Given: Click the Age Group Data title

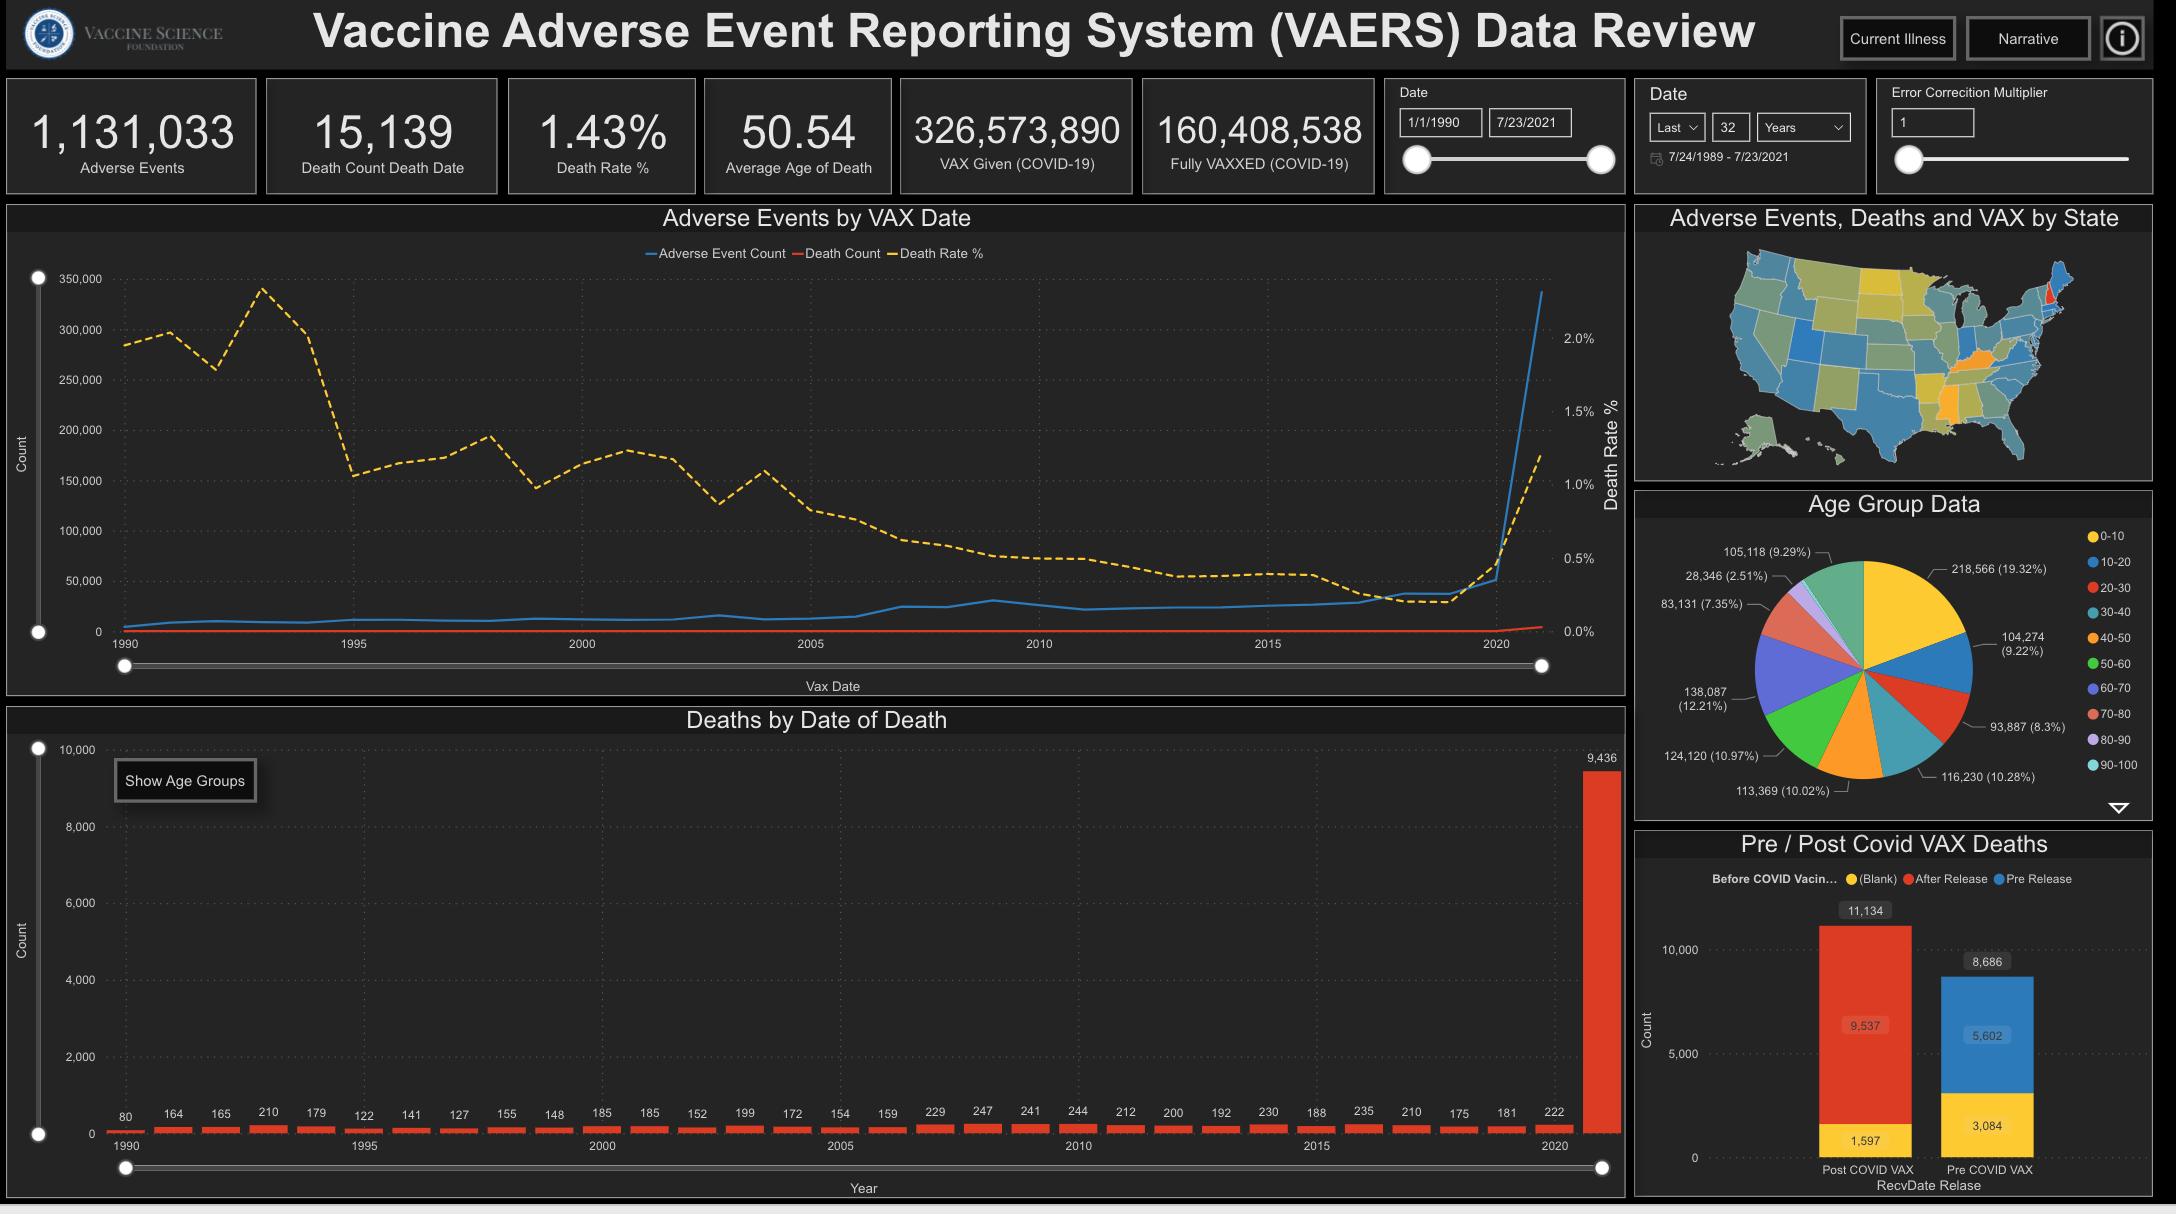Looking at the screenshot, I should [x=1893, y=504].
